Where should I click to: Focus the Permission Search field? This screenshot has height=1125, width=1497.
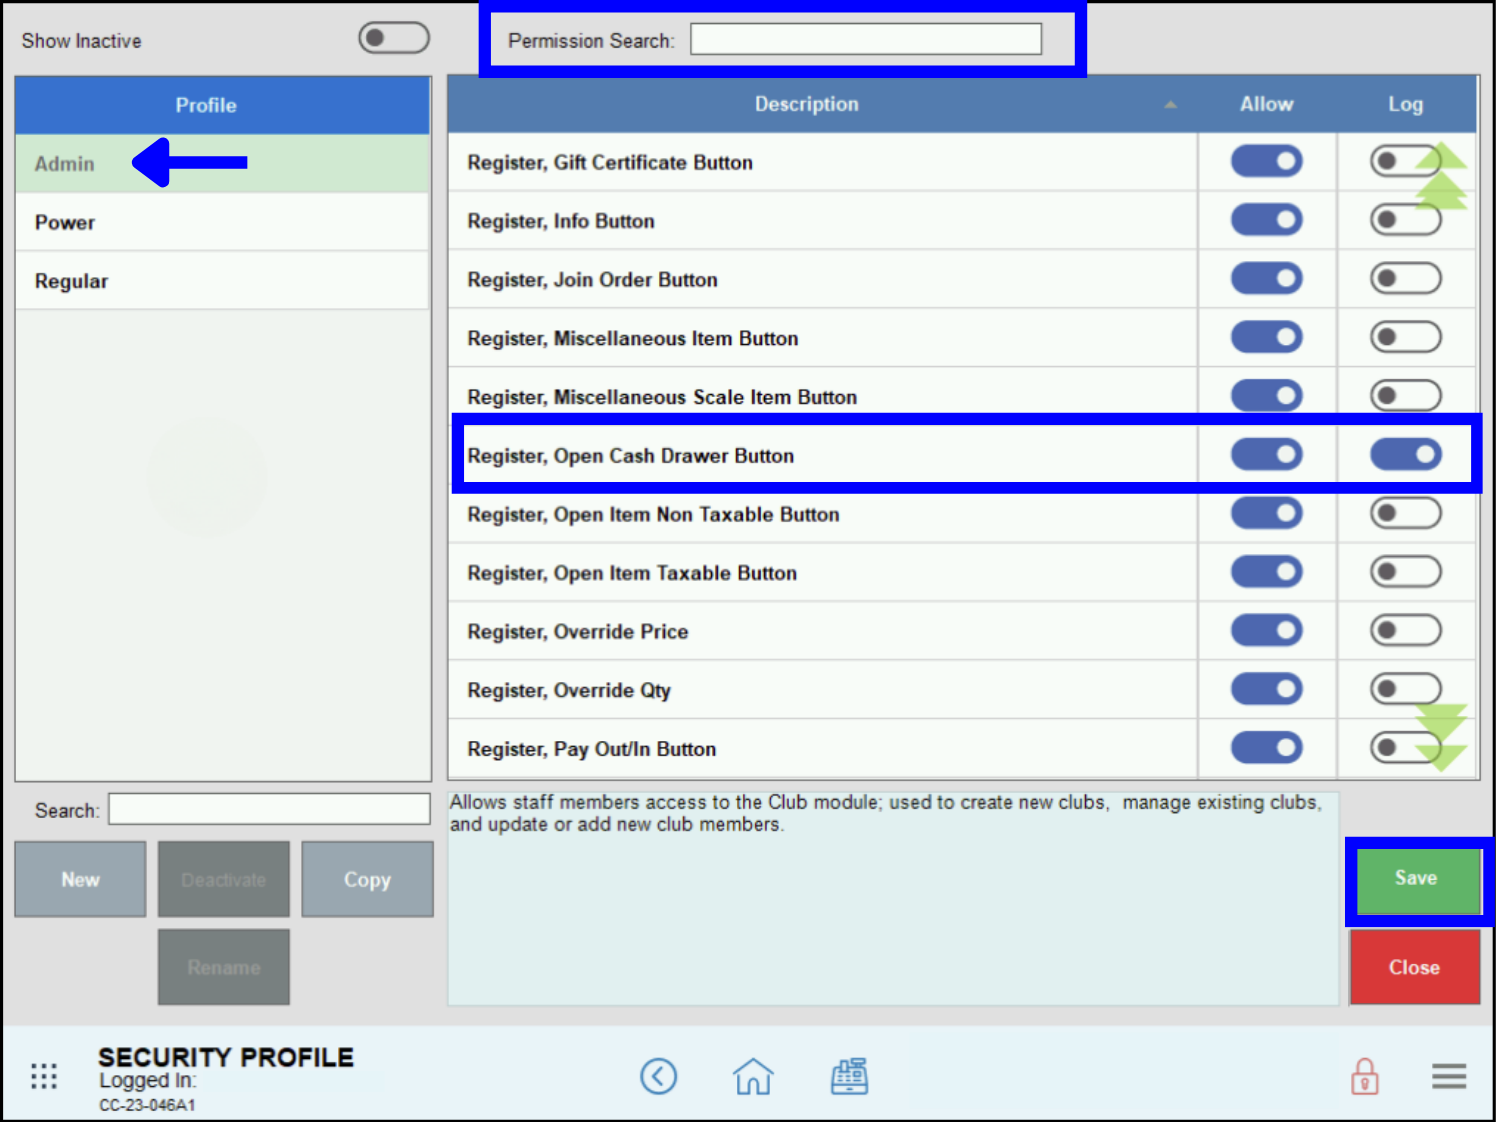click(x=866, y=40)
